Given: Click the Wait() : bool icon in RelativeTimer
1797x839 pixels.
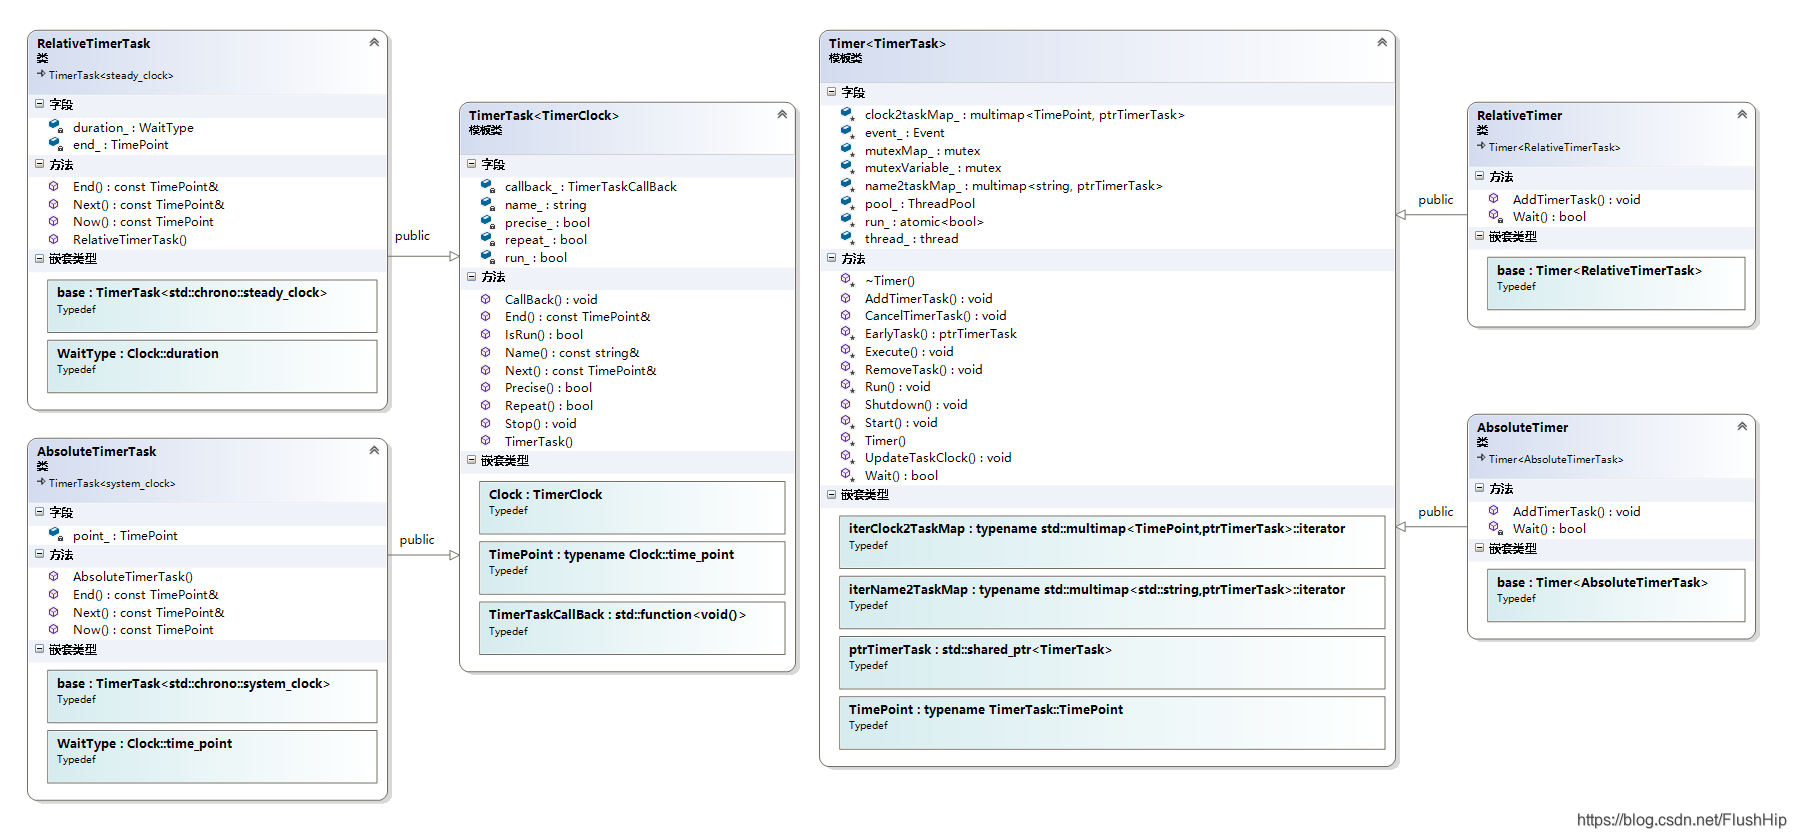Looking at the screenshot, I should (x=1495, y=216).
